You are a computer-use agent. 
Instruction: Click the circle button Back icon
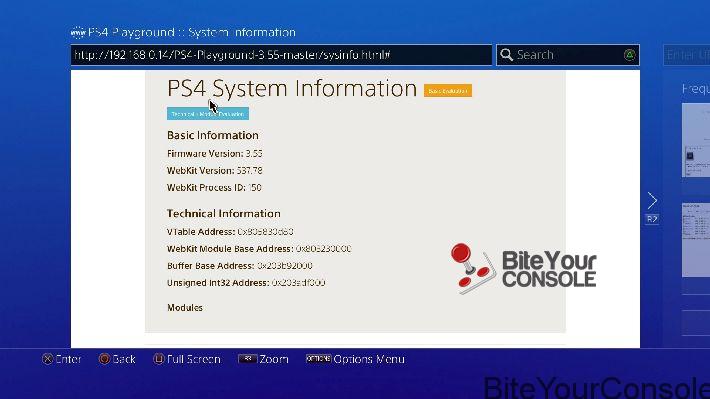104,359
